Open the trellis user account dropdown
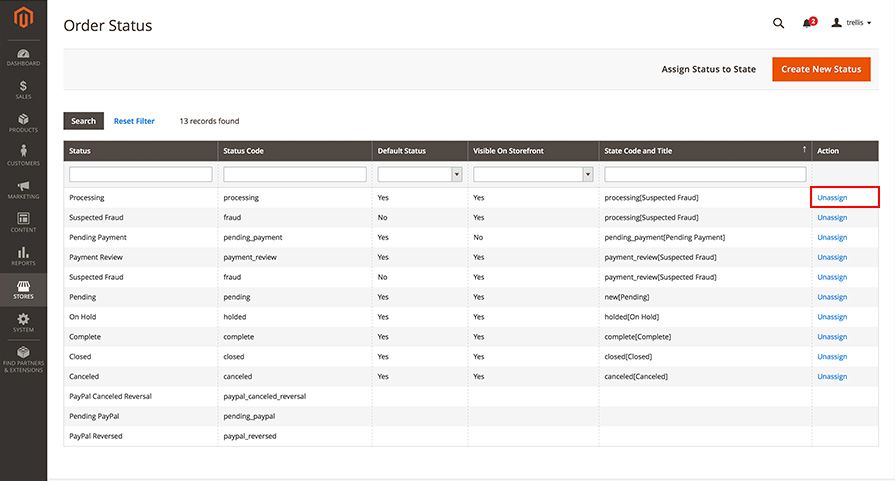895x481 pixels. point(851,23)
